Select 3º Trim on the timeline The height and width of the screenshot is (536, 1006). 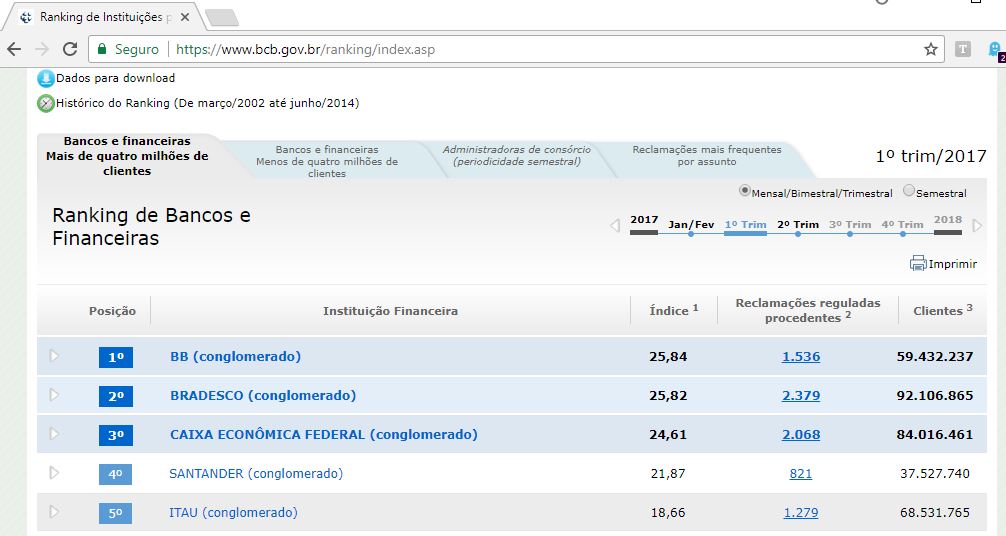(x=850, y=225)
